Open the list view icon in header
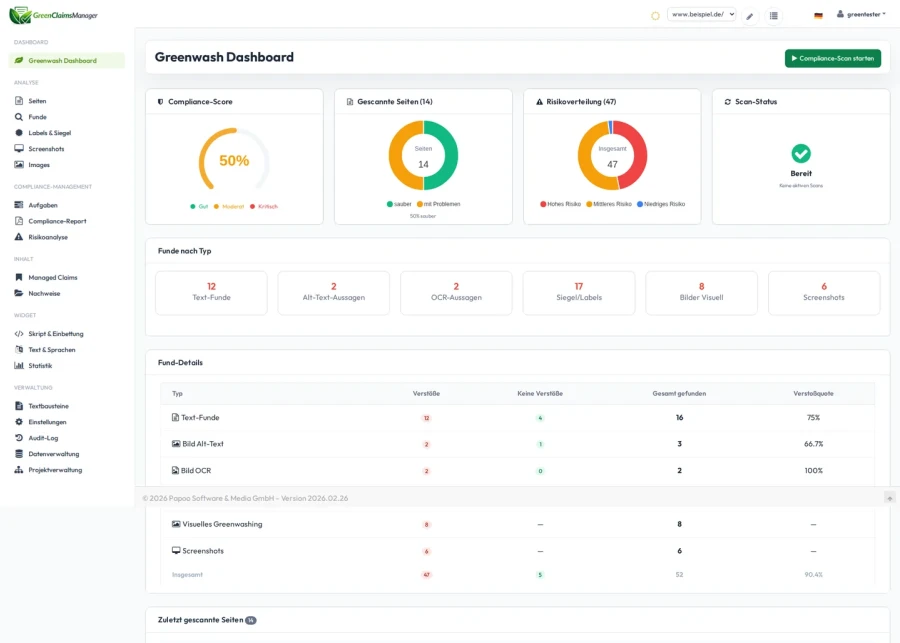The image size is (900, 643). [774, 16]
